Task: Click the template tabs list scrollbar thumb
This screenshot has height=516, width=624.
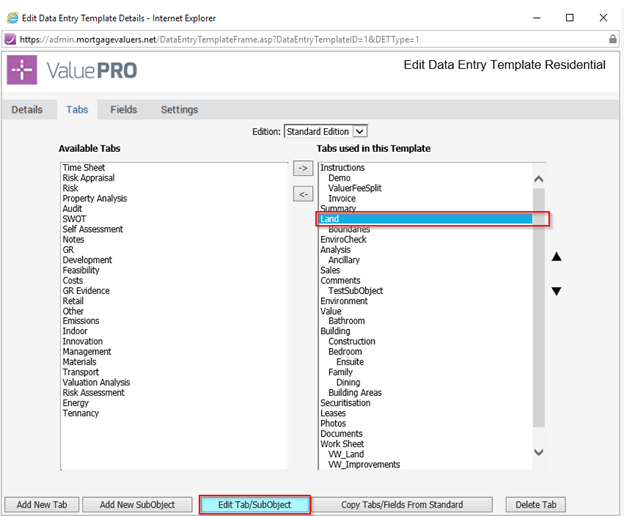Action: pos(539,308)
